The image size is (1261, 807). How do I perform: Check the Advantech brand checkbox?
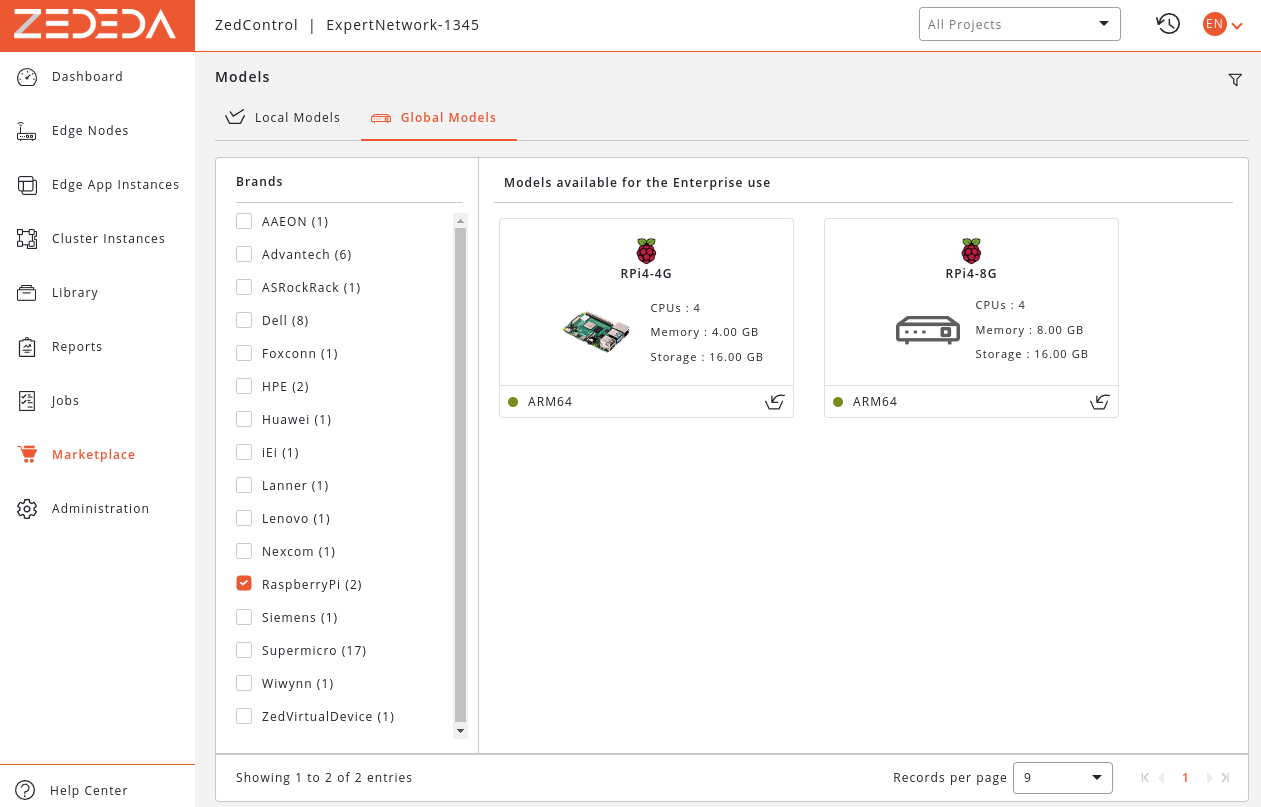coord(244,254)
